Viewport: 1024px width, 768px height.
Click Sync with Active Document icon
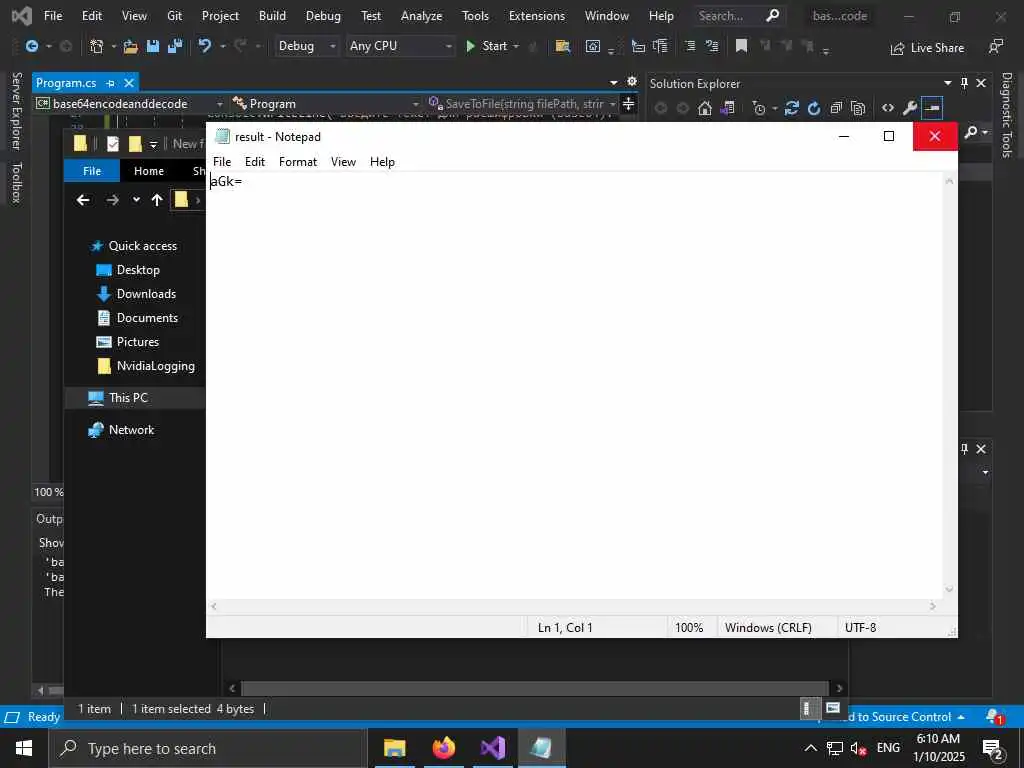click(792, 108)
